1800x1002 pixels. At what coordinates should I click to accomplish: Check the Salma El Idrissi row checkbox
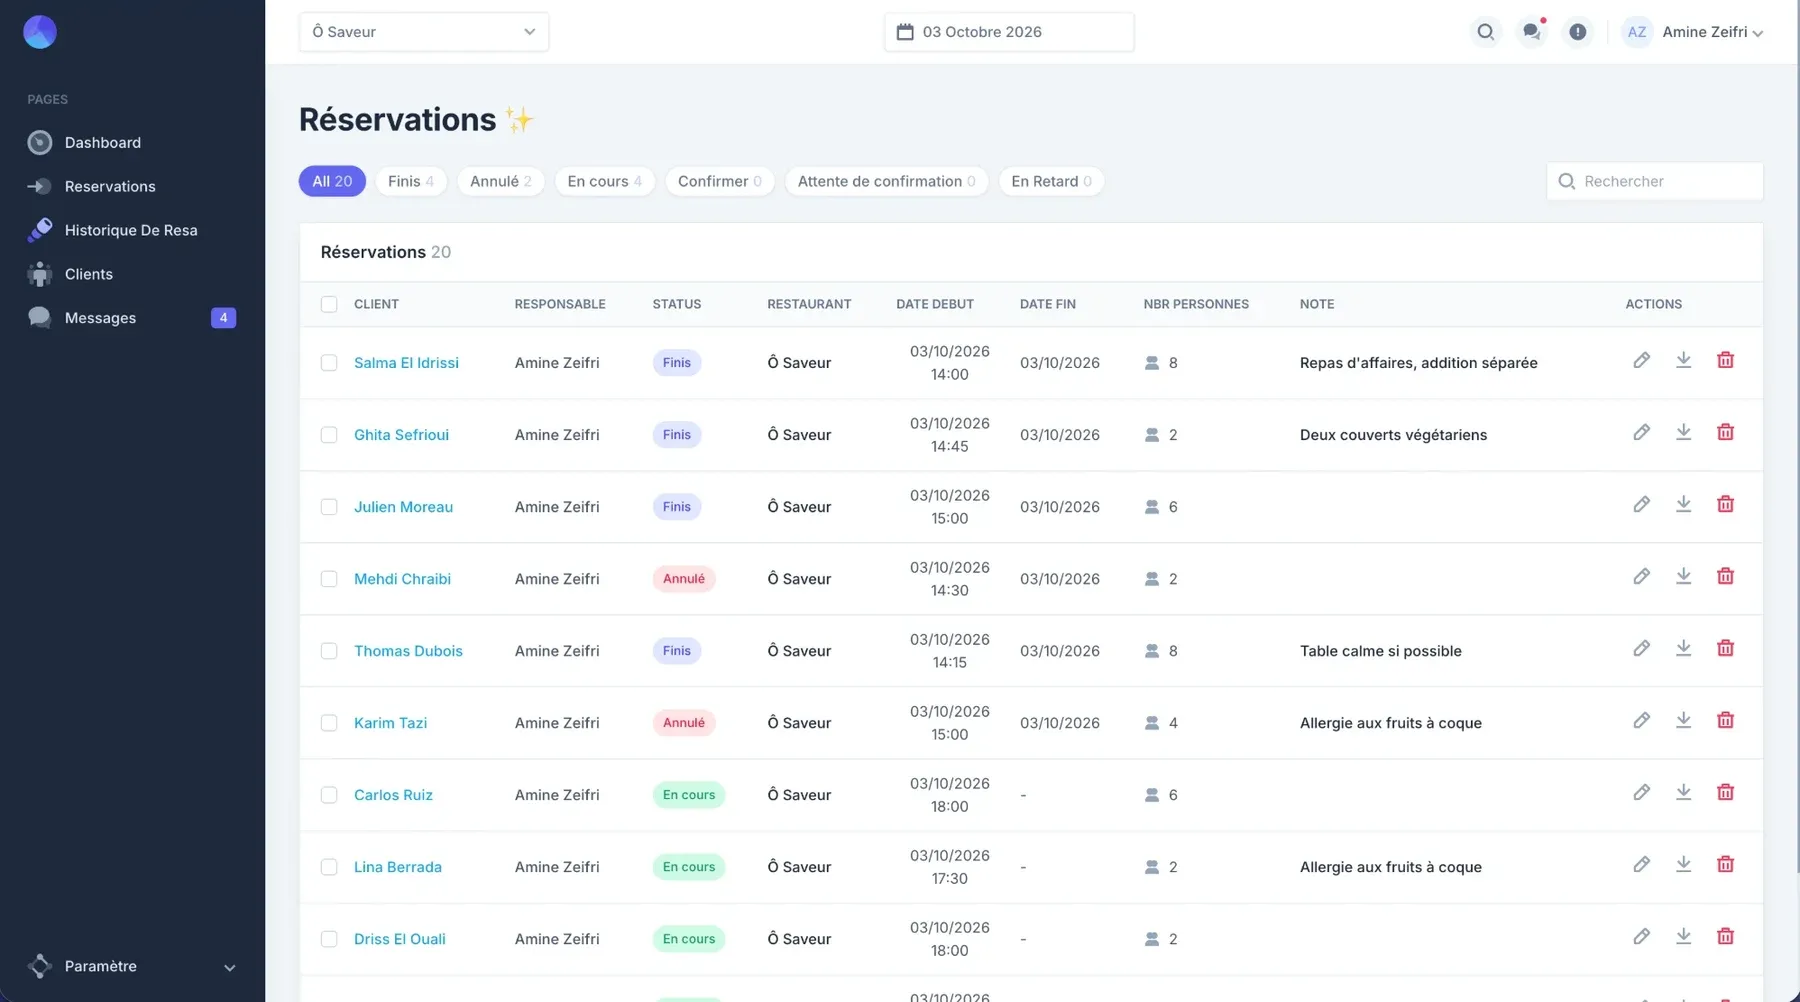pos(329,363)
